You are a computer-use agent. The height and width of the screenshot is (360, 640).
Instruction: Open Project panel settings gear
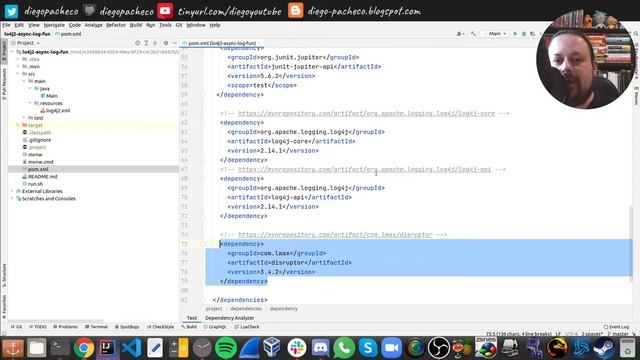166,43
